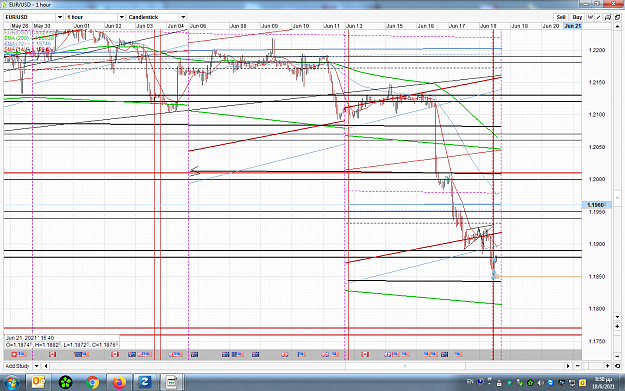
Task: Open Firefox from the taskbar
Action: (x=119, y=383)
